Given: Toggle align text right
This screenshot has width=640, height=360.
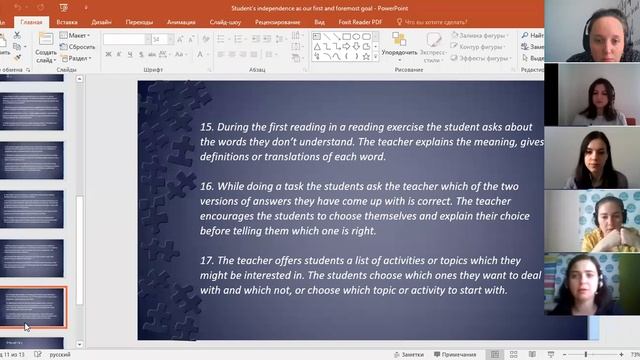Looking at the screenshot, I should (x=243, y=54).
